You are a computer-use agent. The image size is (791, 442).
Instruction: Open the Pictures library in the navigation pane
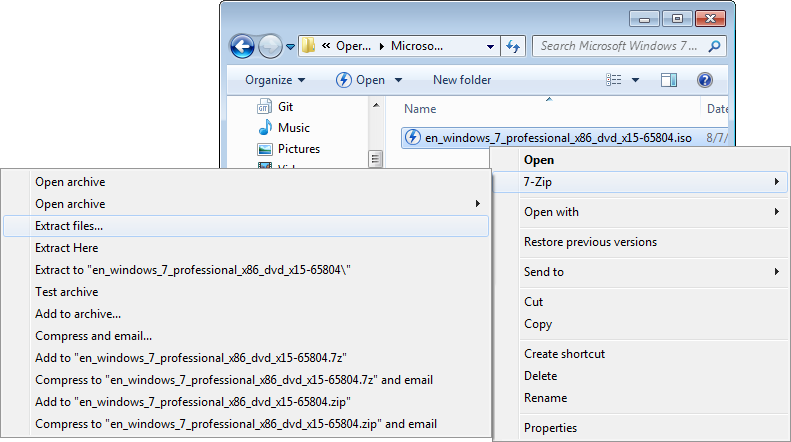point(298,149)
